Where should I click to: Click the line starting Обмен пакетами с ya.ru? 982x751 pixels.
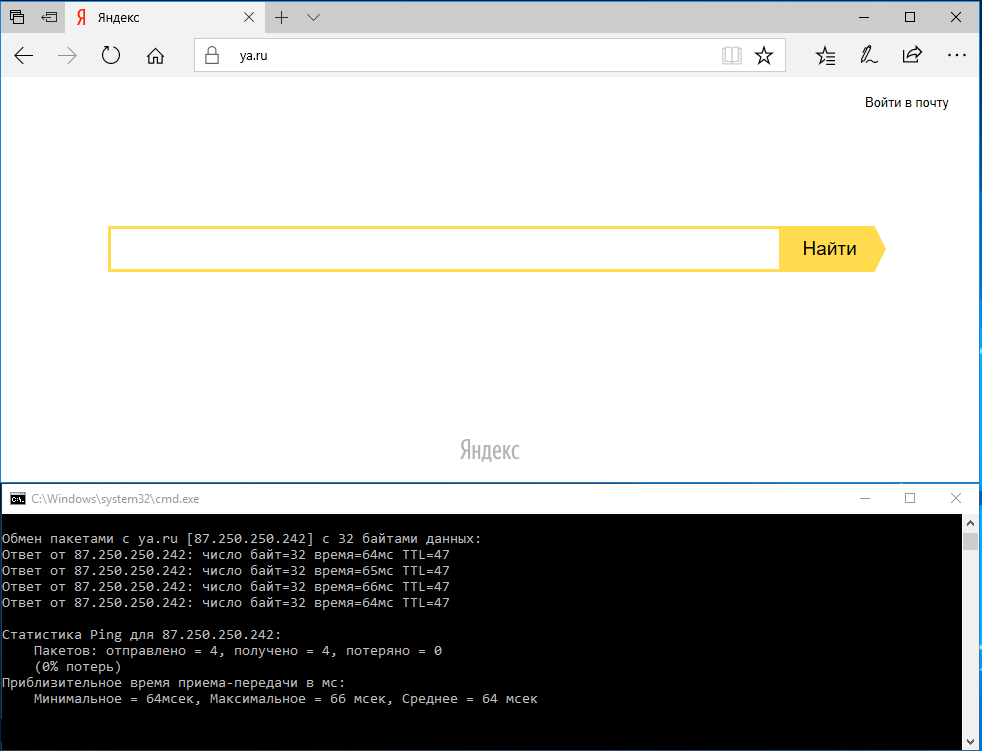click(x=242, y=539)
